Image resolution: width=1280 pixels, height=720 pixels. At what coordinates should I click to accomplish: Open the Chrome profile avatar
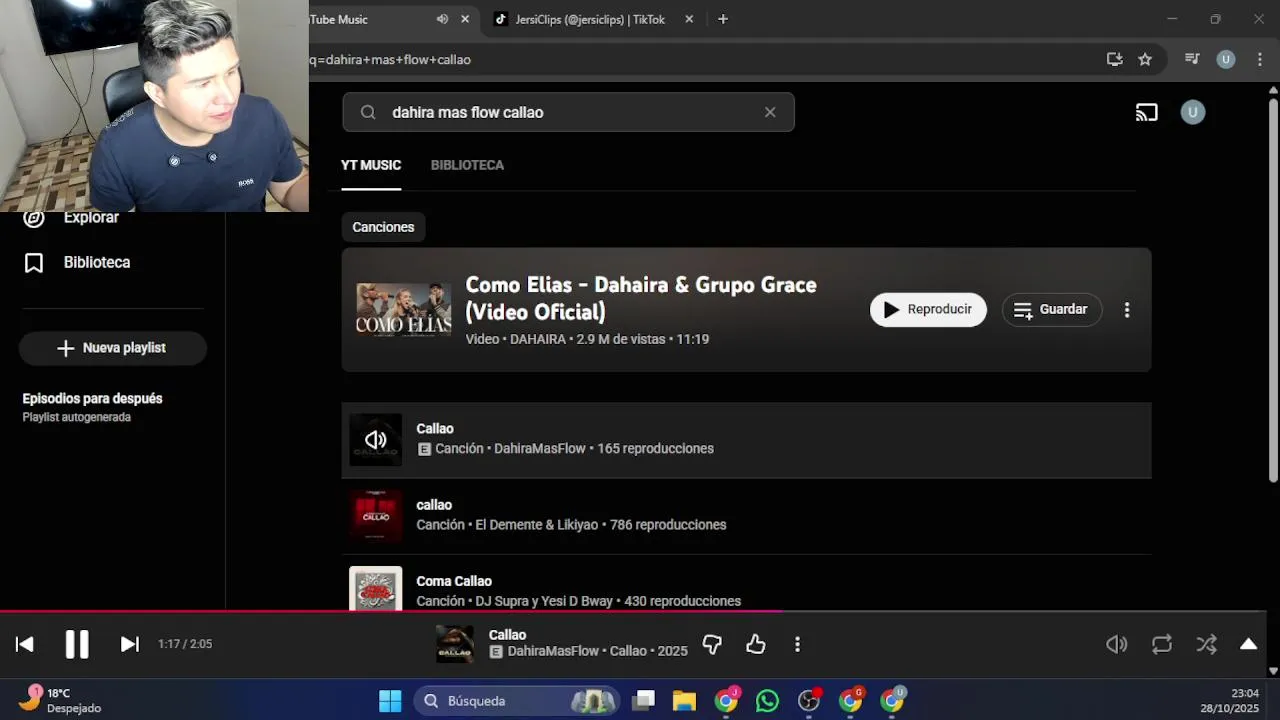pyautogui.click(x=1226, y=59)
